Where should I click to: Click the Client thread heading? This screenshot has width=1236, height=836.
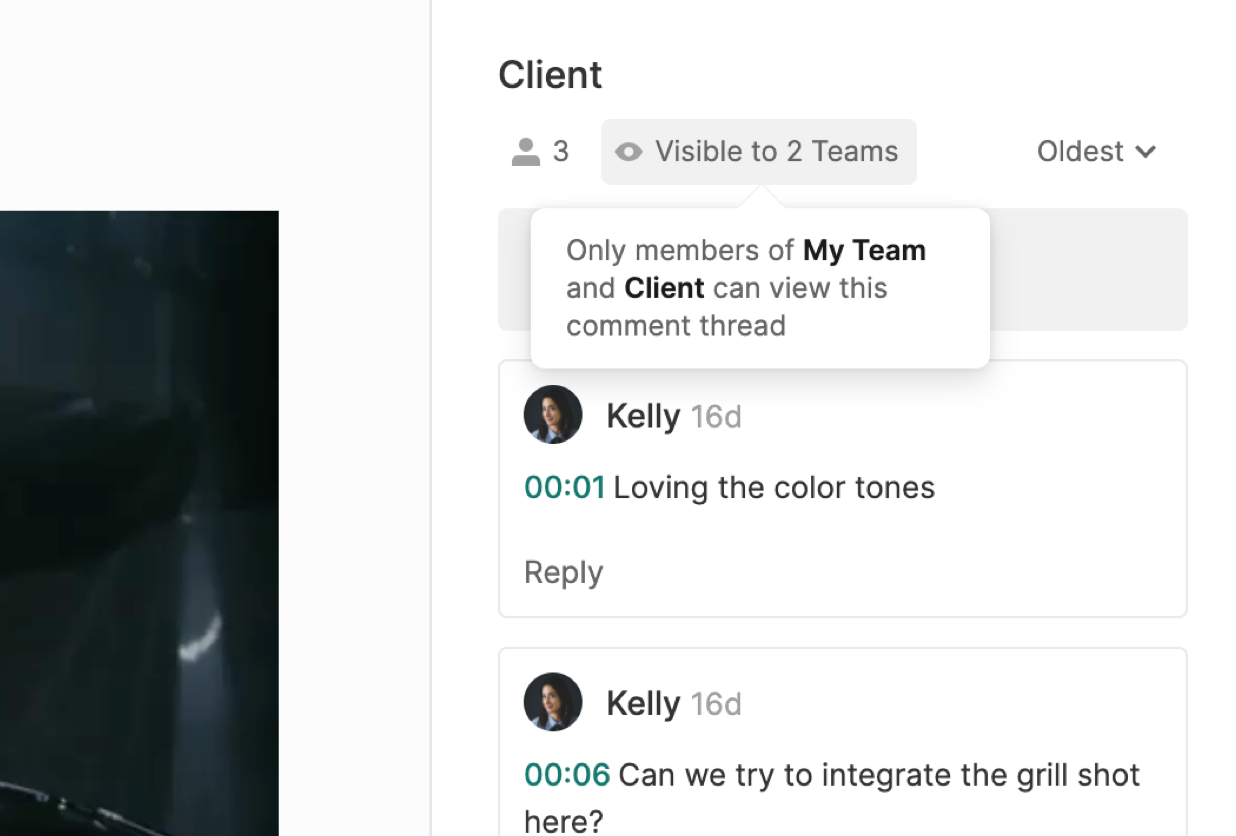[550, 75]
